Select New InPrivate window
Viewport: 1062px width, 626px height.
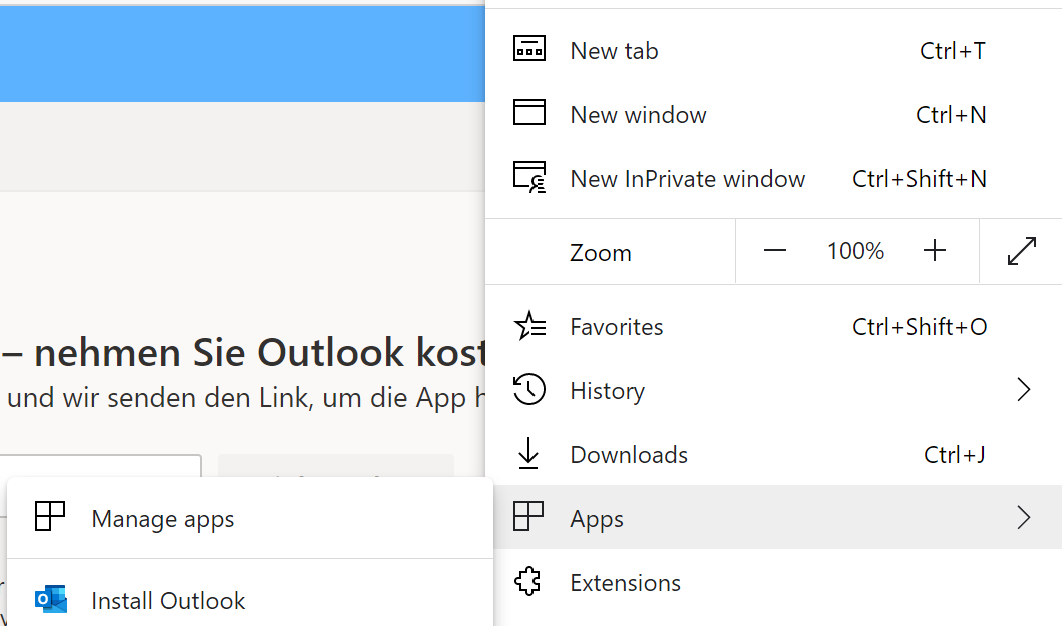773,178
